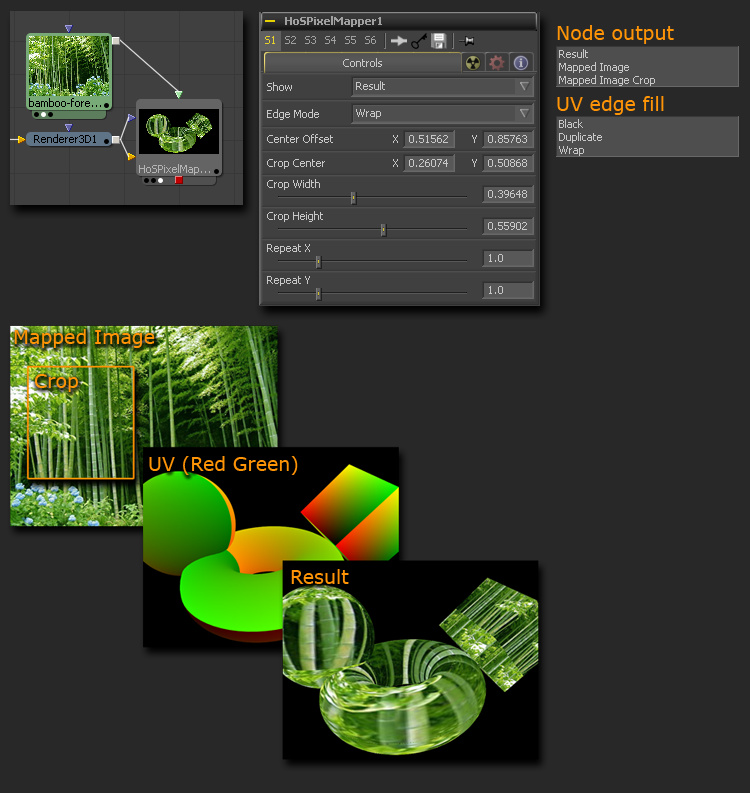Click the purple input arrow on HoSPixelMapper node
Viewport: 750px width, 793px height.
pyautogui.click(x=131, y=118)
